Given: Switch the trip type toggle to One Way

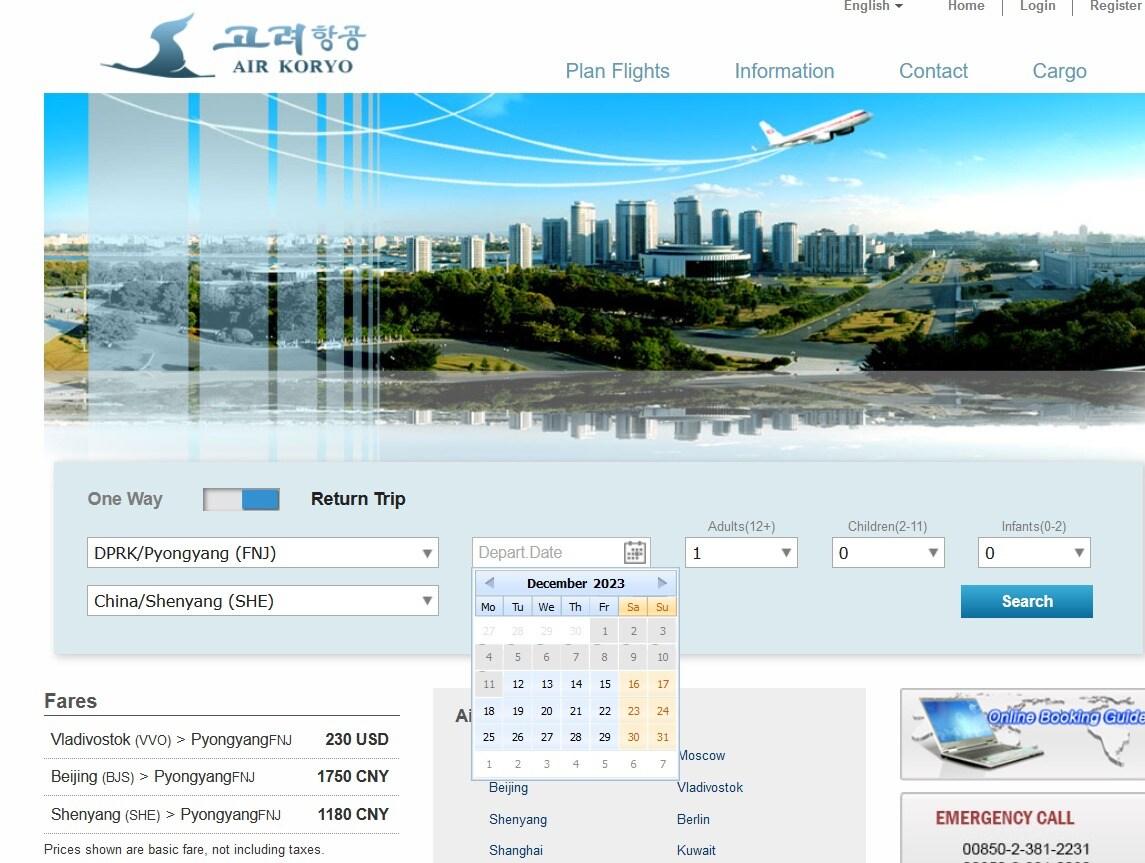Looking at the screenshot, I should pyautogui.click(x=220, y=498).
